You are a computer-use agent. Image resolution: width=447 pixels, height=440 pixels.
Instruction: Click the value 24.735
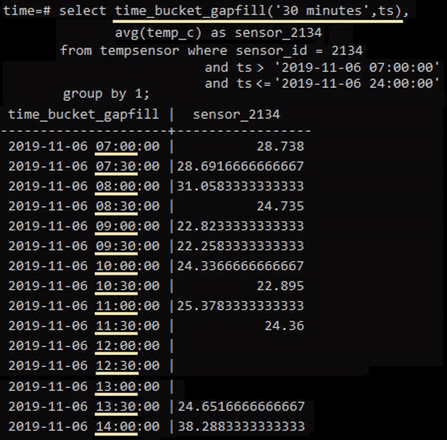(x=280, y=206)
